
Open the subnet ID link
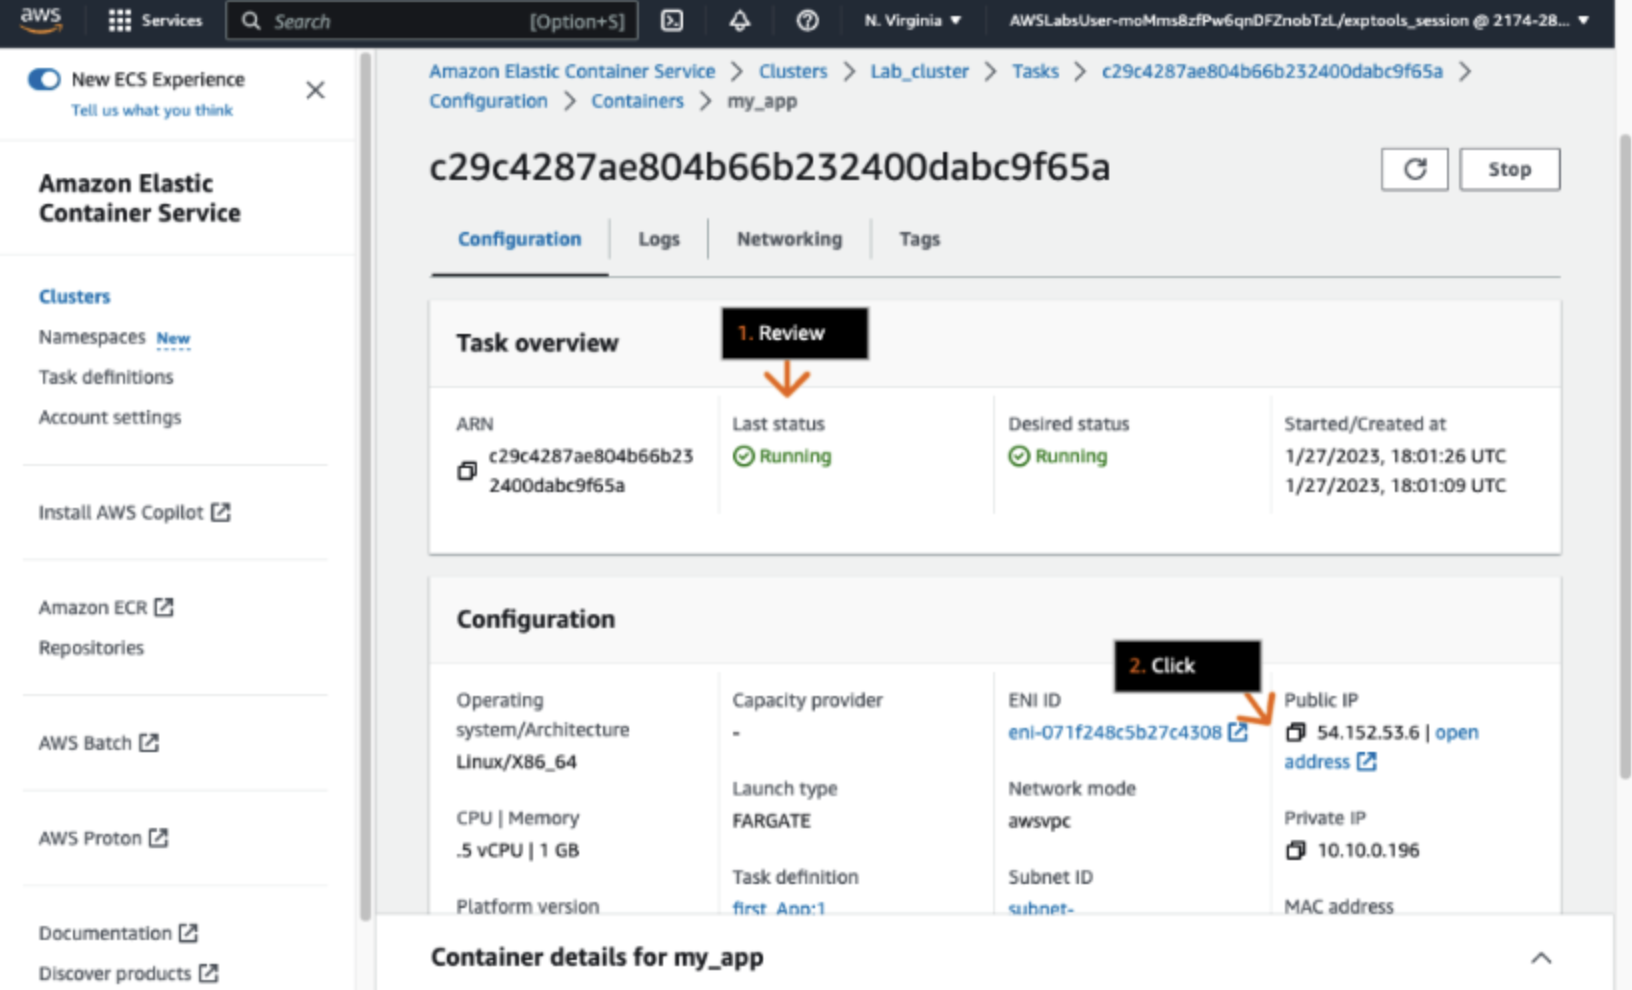coord(1040,908)
